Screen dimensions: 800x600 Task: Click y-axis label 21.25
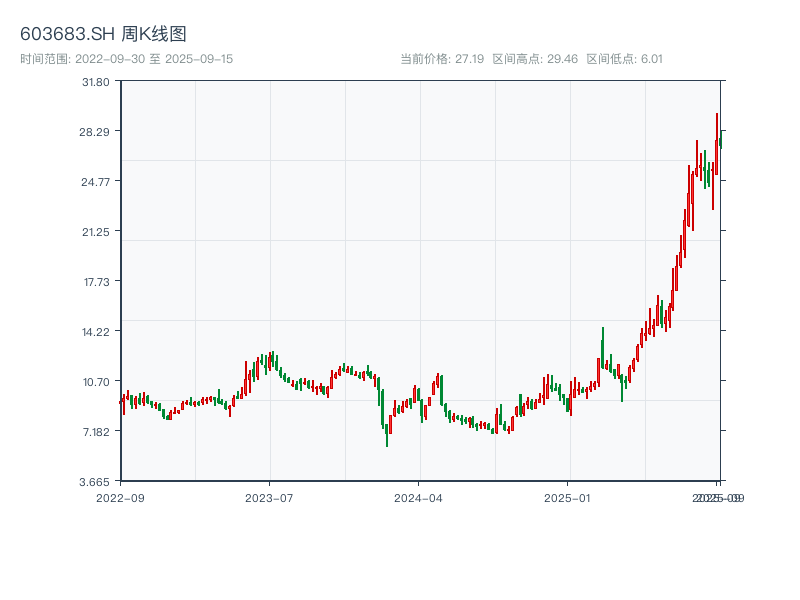(96, 232)
